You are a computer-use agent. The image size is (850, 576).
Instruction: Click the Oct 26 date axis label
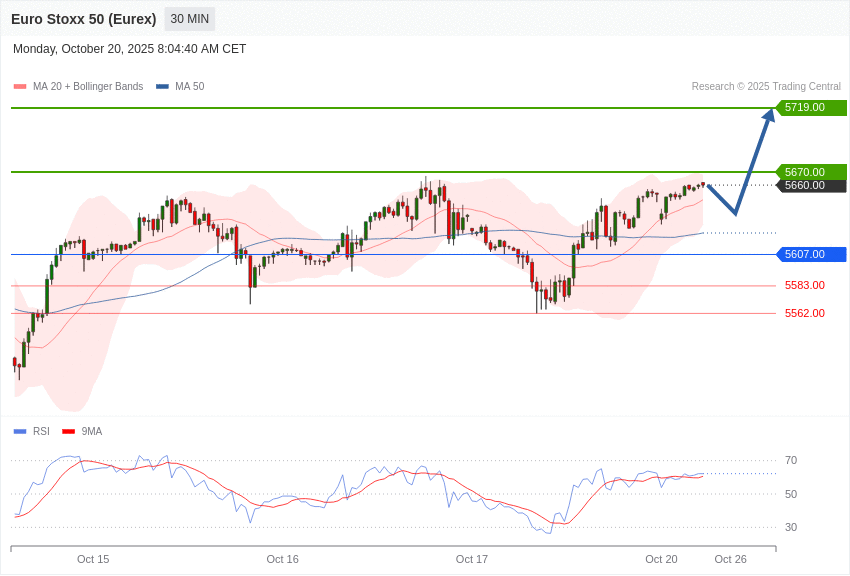click(x=730, y=559)
